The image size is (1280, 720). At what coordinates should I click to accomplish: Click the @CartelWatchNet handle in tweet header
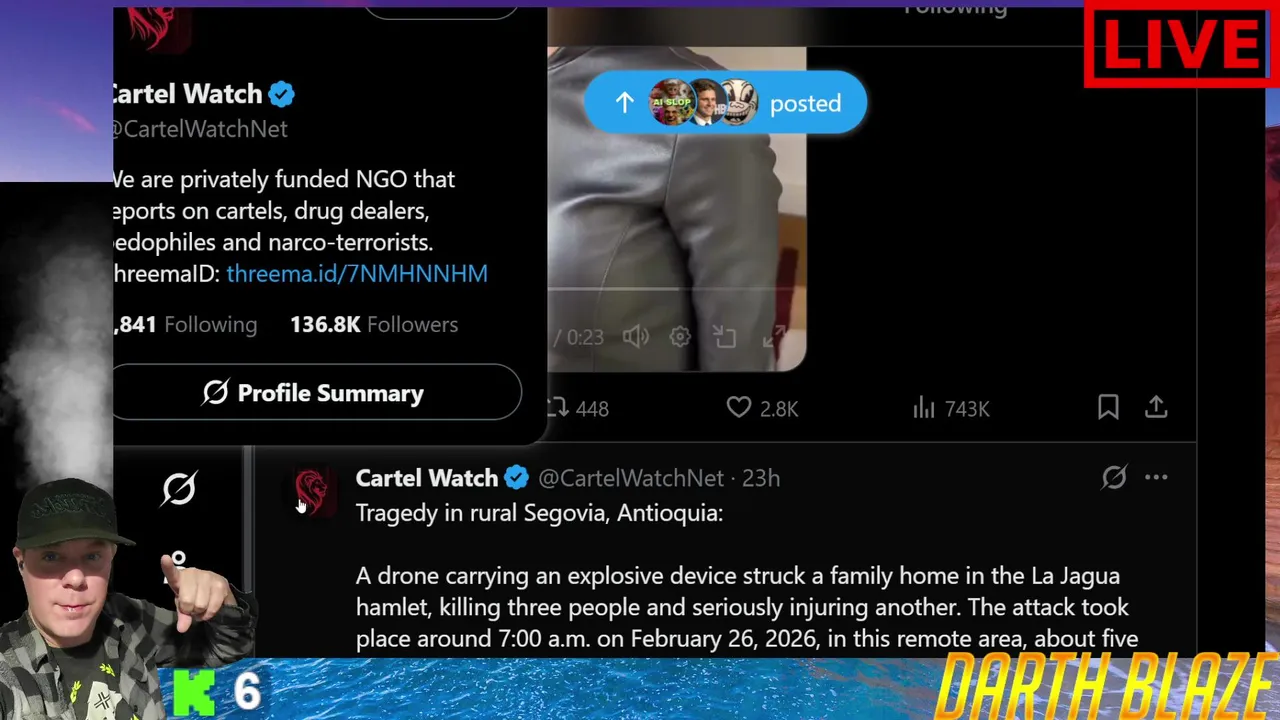point(630,478)
